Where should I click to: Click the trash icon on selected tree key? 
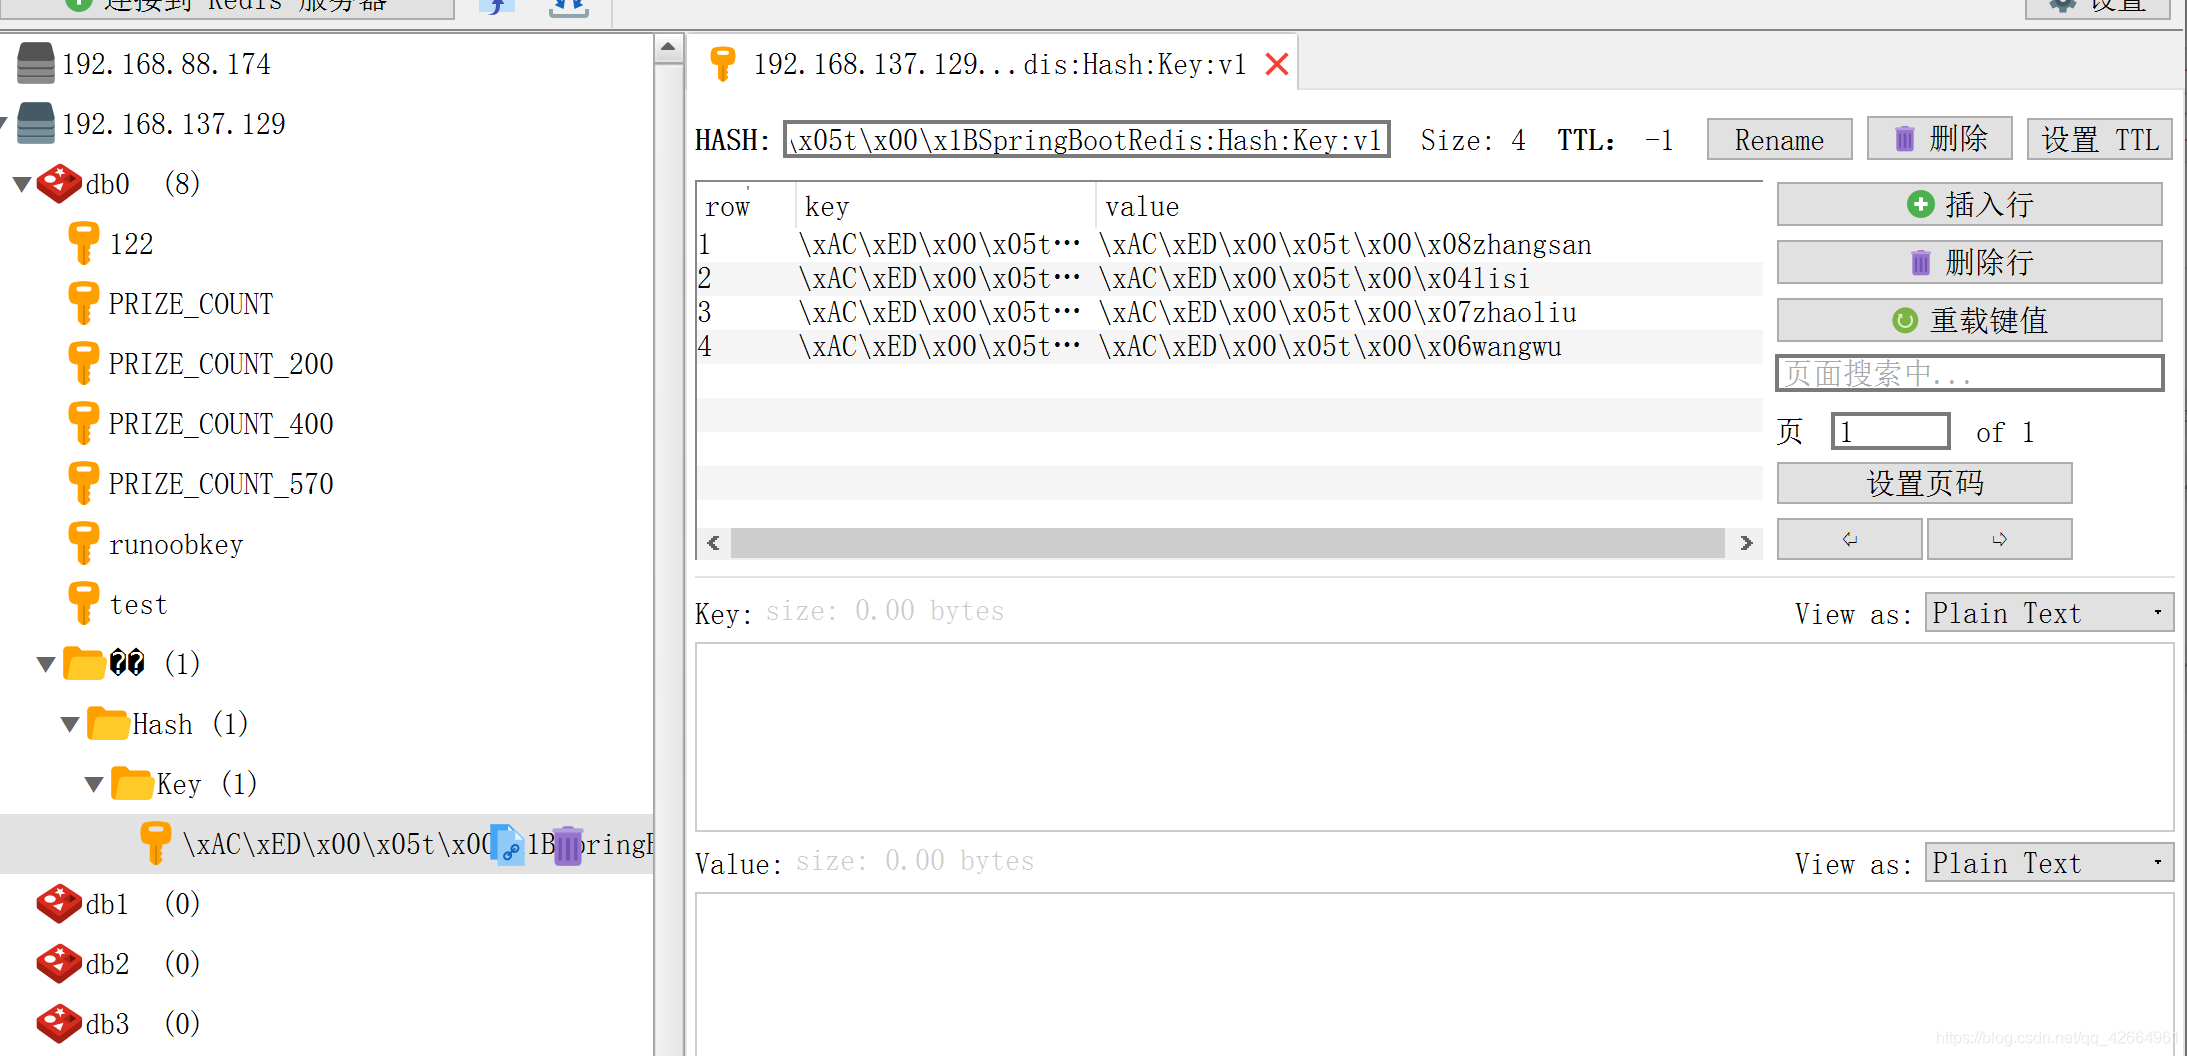click(x=567, y=846)
